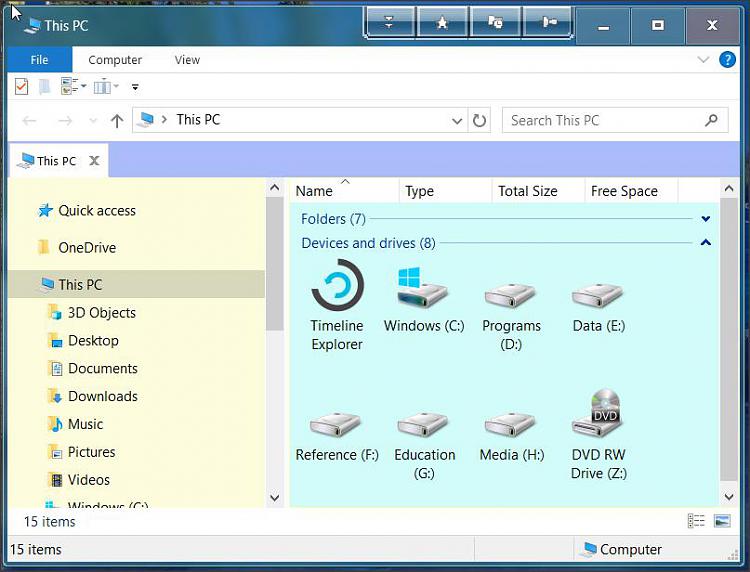
Task: Click the star favorites titlebar button
Action: (x=442, y=22)
